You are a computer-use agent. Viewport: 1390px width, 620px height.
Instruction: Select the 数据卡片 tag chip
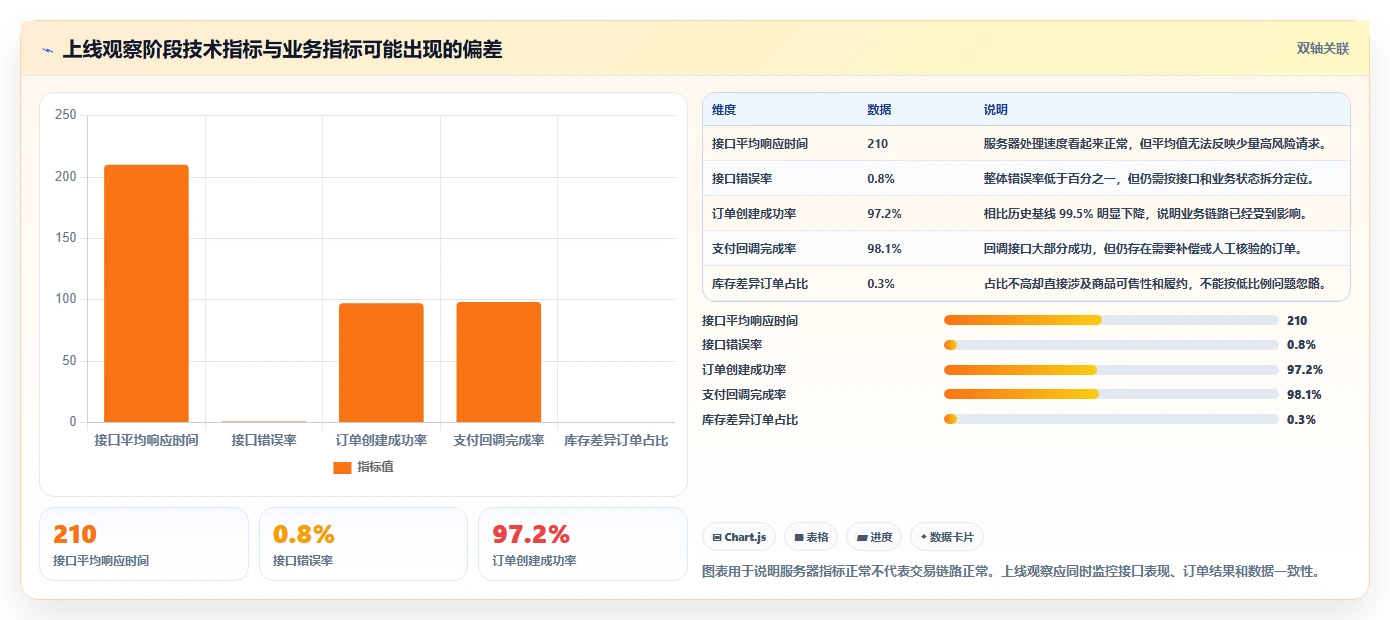[947, 537]
